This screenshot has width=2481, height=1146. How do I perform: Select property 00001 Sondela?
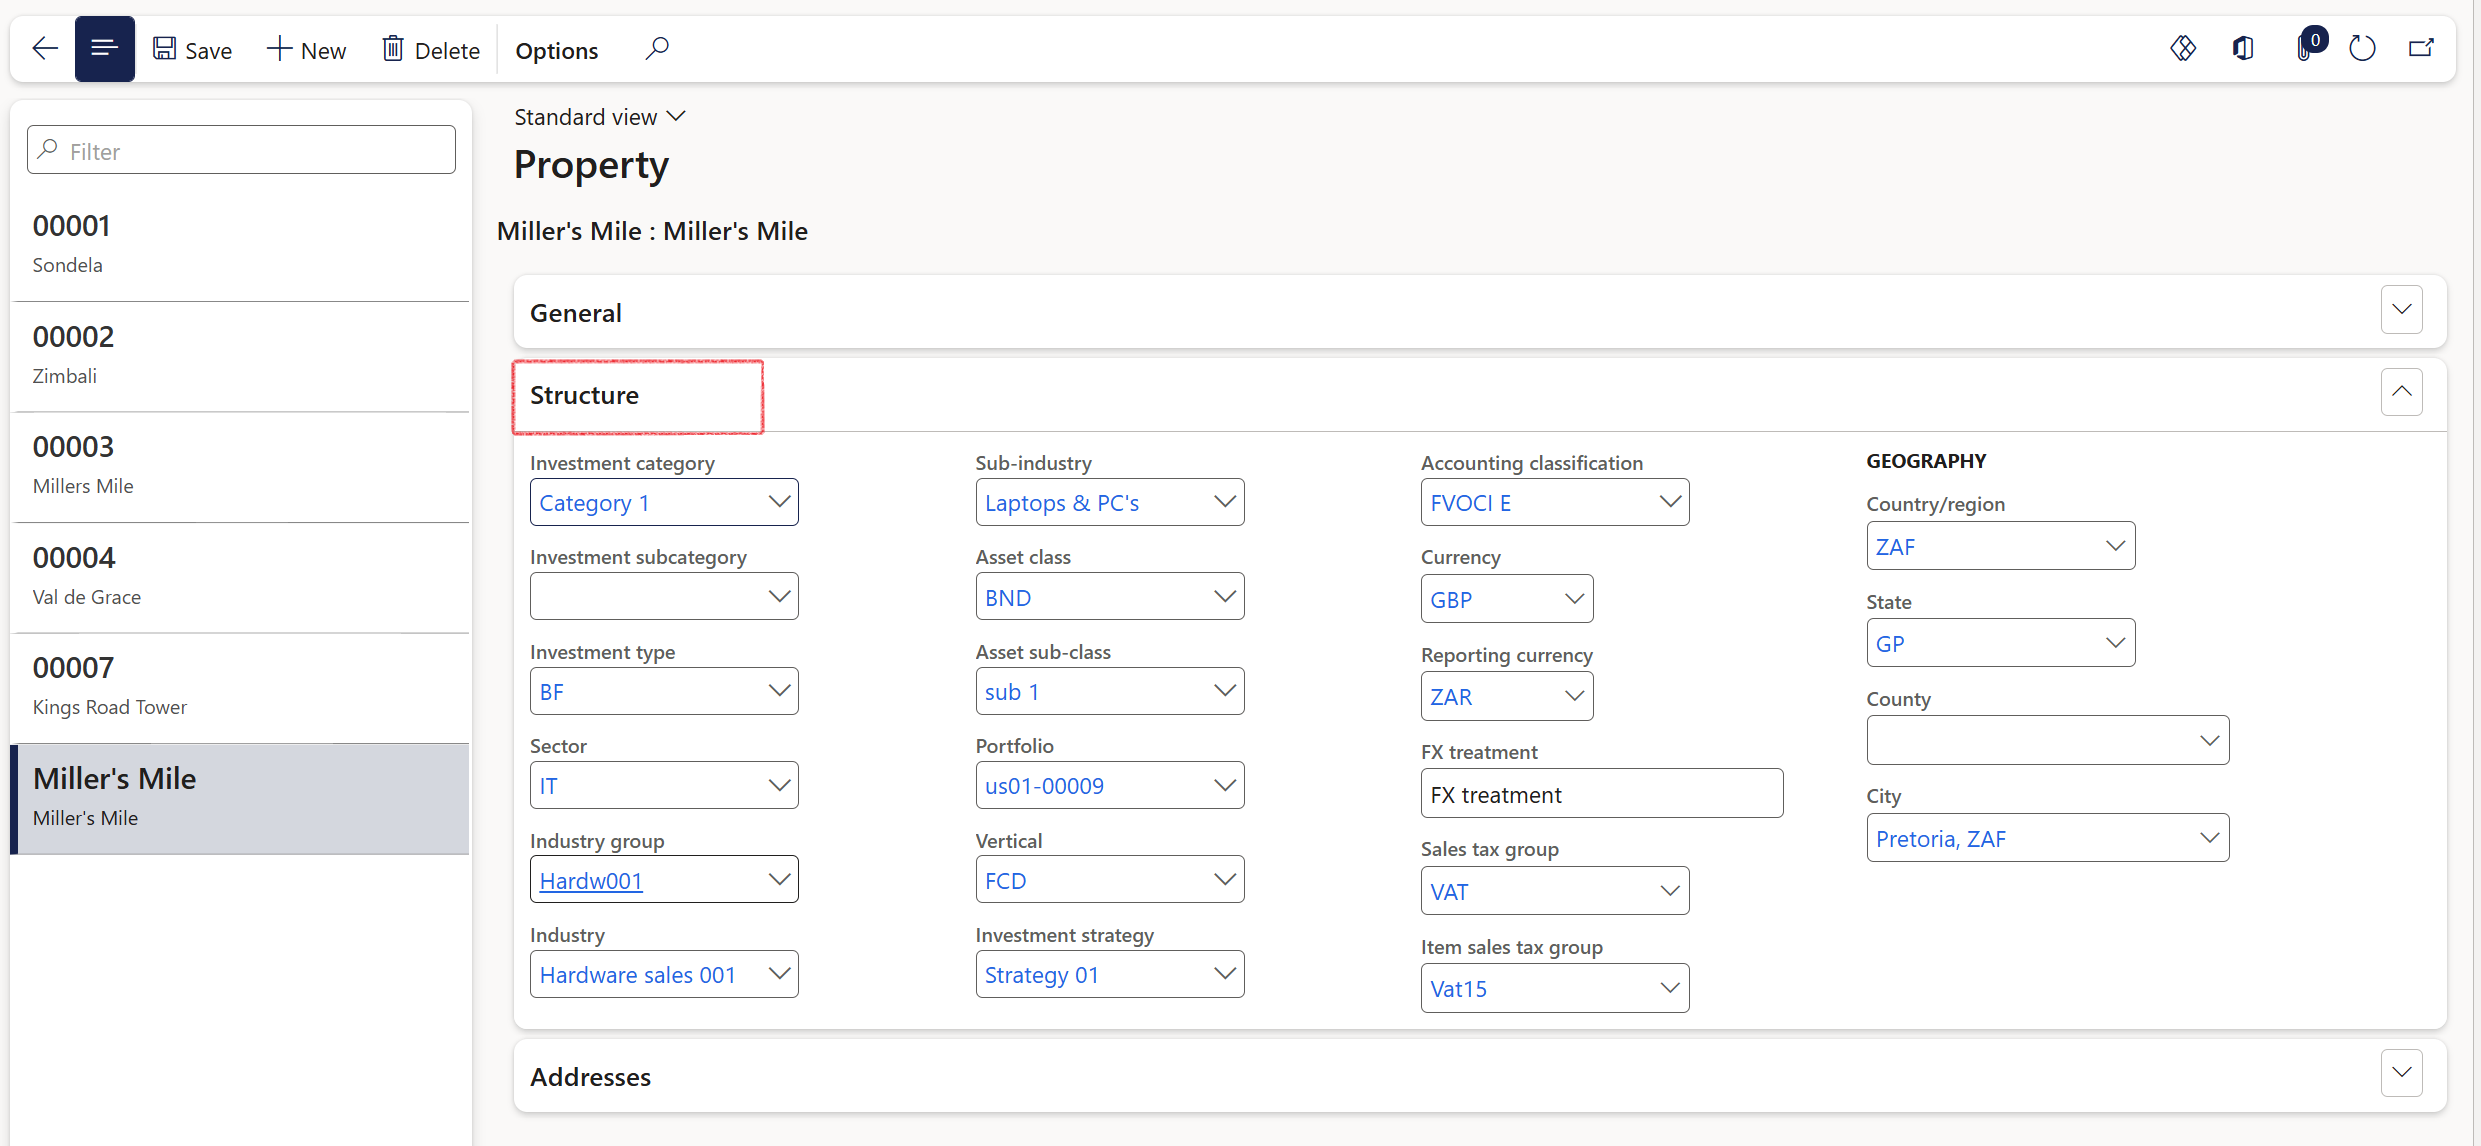[240, 245]
